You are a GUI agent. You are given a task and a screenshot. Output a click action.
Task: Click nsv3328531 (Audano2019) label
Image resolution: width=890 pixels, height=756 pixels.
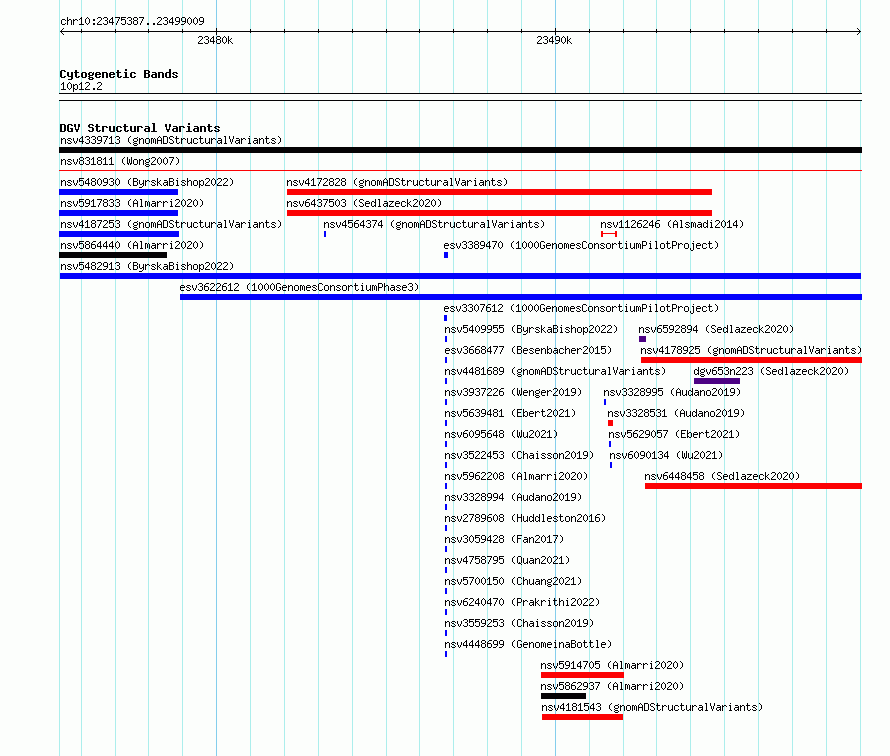click(x=676, y=413)
